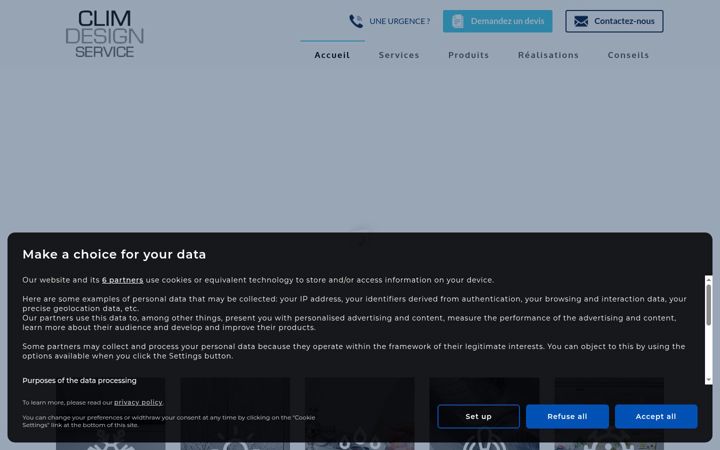Image resolution: width=720 pixels, height=450 pixels.
Task: Click the cookie banner scrollbar thumb
Action: point(709,304)
